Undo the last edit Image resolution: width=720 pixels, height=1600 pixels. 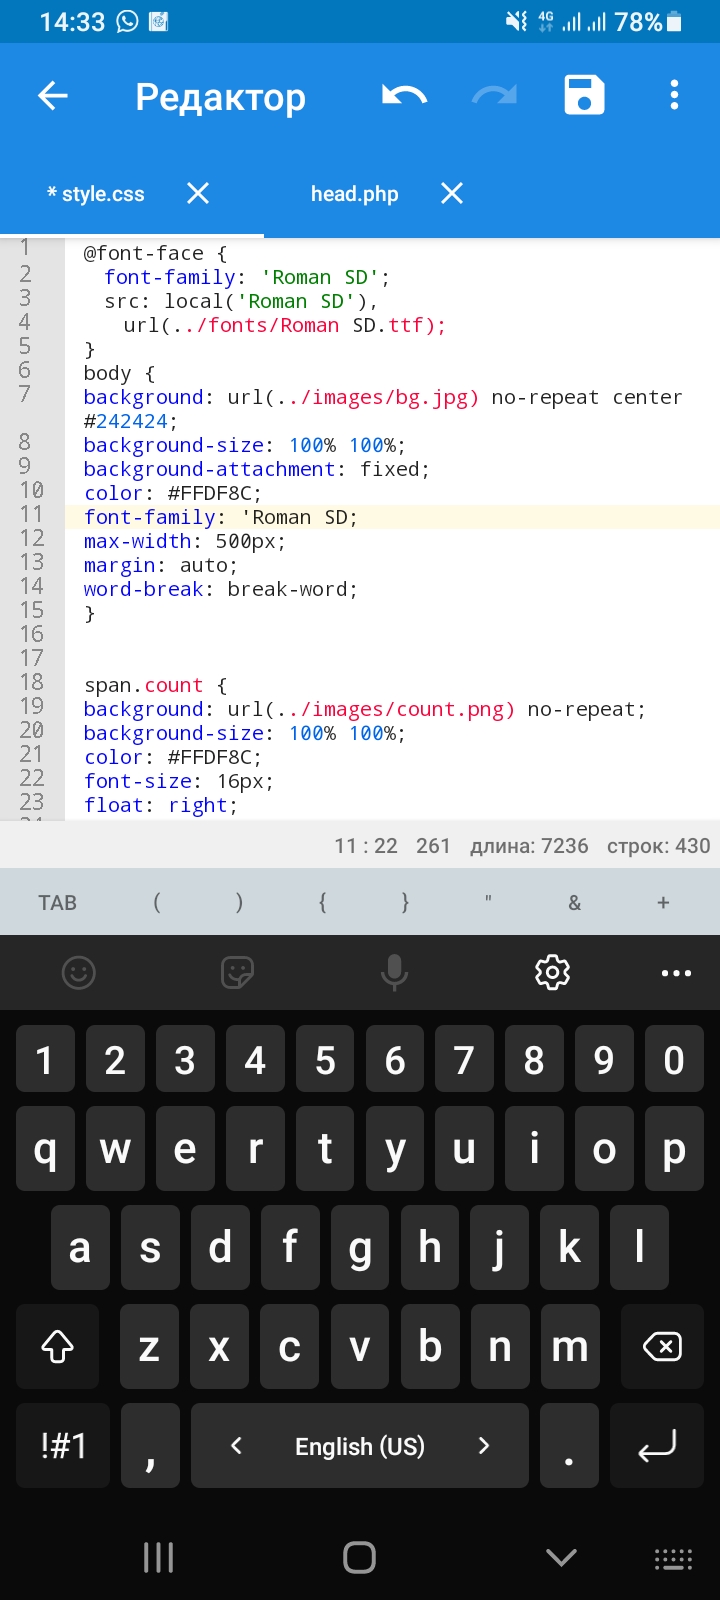click(x=404, y=96)
